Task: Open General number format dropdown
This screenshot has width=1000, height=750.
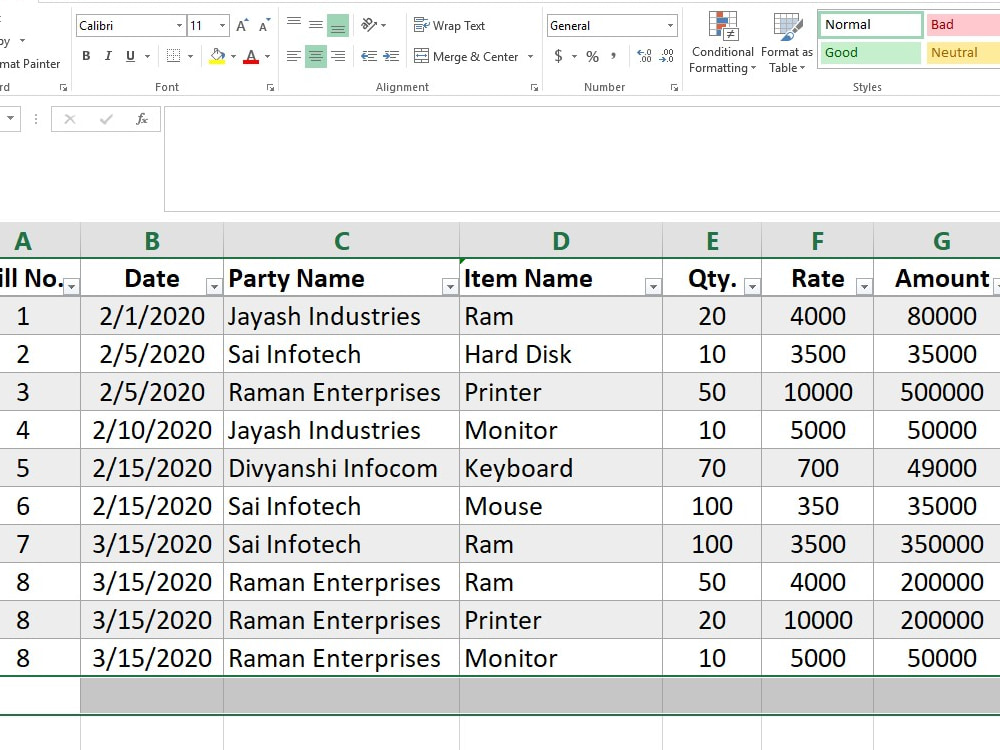Action: [x=670, y=26]
